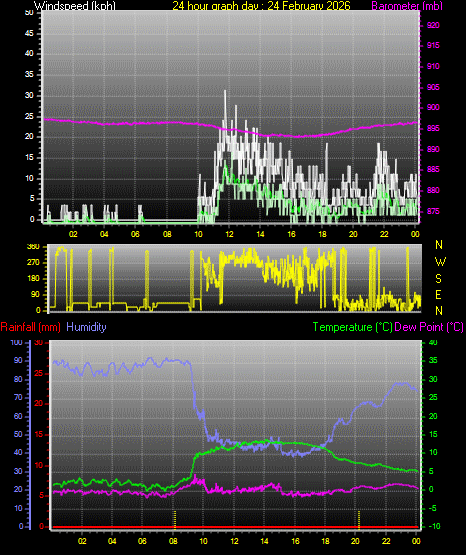
Task: Click the bottom N compass letter
Action: point(439,310)
